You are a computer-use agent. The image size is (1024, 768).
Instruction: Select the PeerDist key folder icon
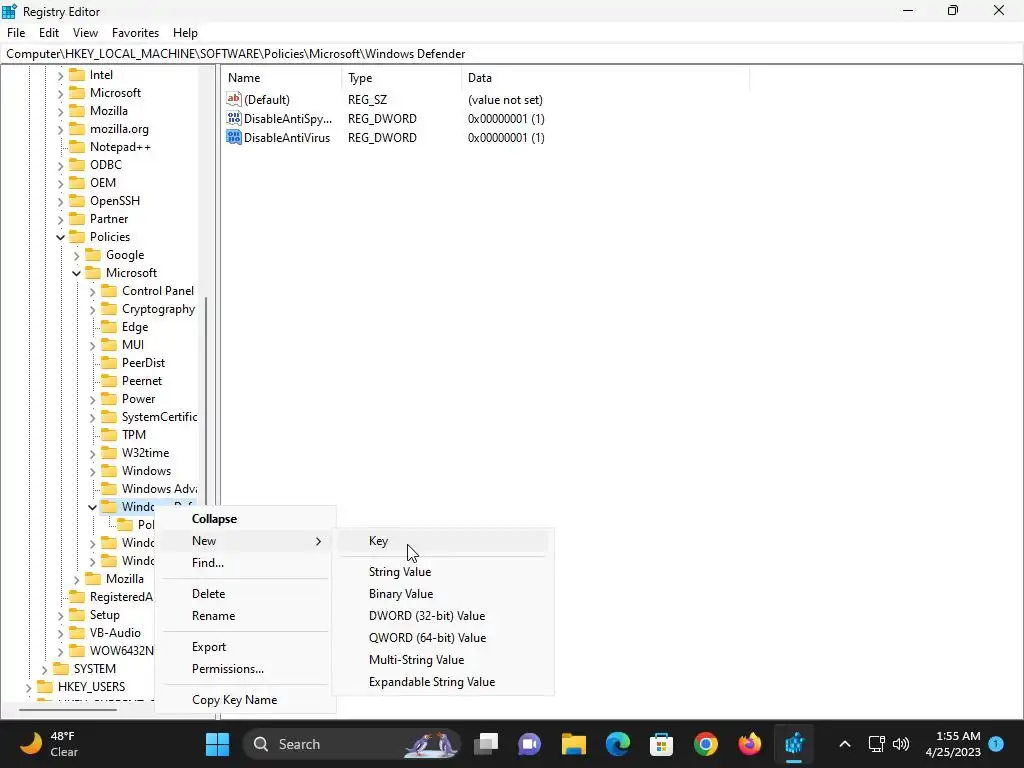(109, 362)
